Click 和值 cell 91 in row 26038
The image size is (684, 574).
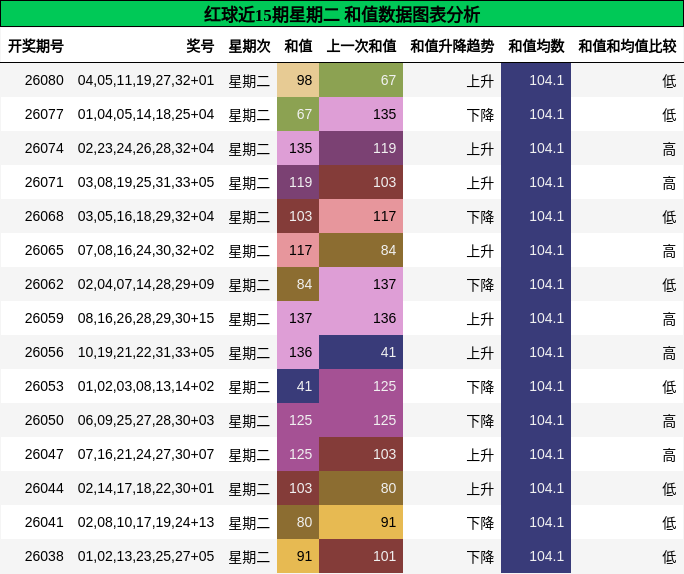[x=298, y=557]
